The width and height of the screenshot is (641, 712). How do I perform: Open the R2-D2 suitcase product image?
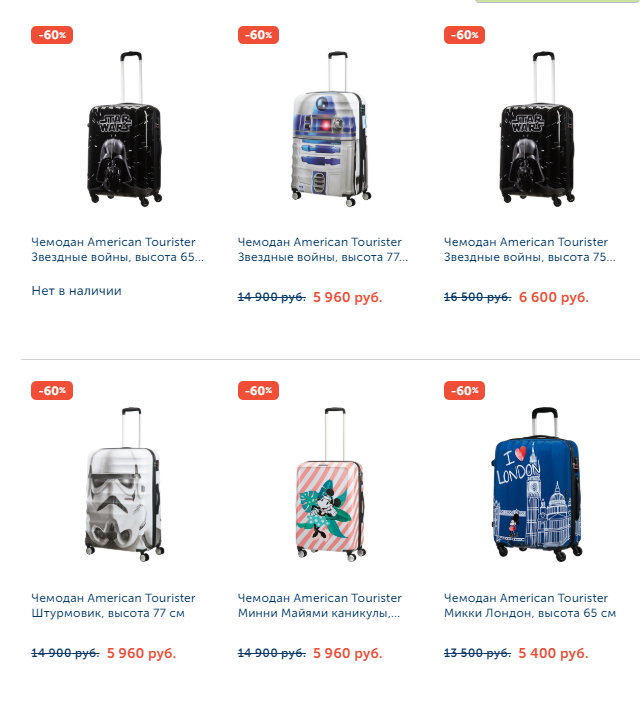(x=331, y=129)
